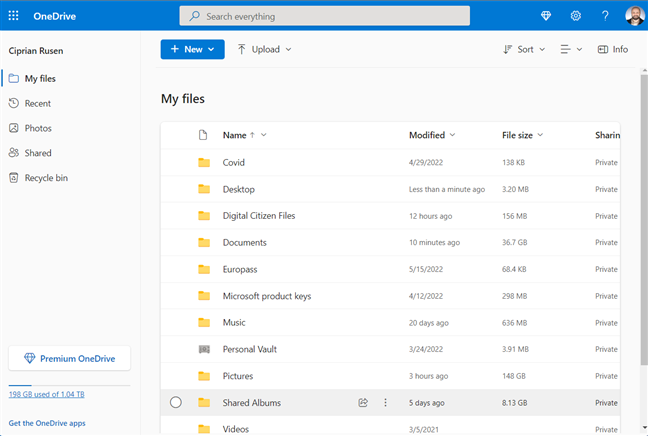
Task: Open the Documents folder name
Action: pyautogui.click(x=245, y=243)
